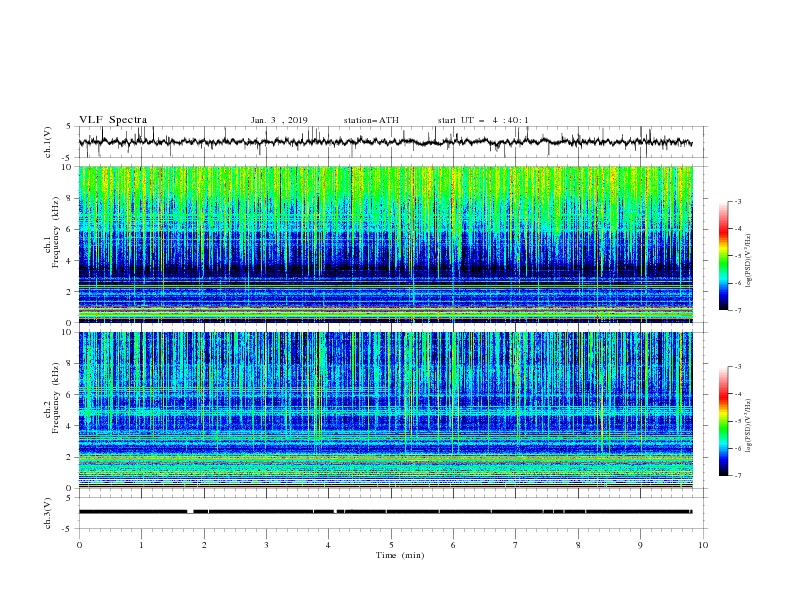Click the ch.1 voltage waveform trace
Screen dimensions: 792x612
[x=385, y=142]
